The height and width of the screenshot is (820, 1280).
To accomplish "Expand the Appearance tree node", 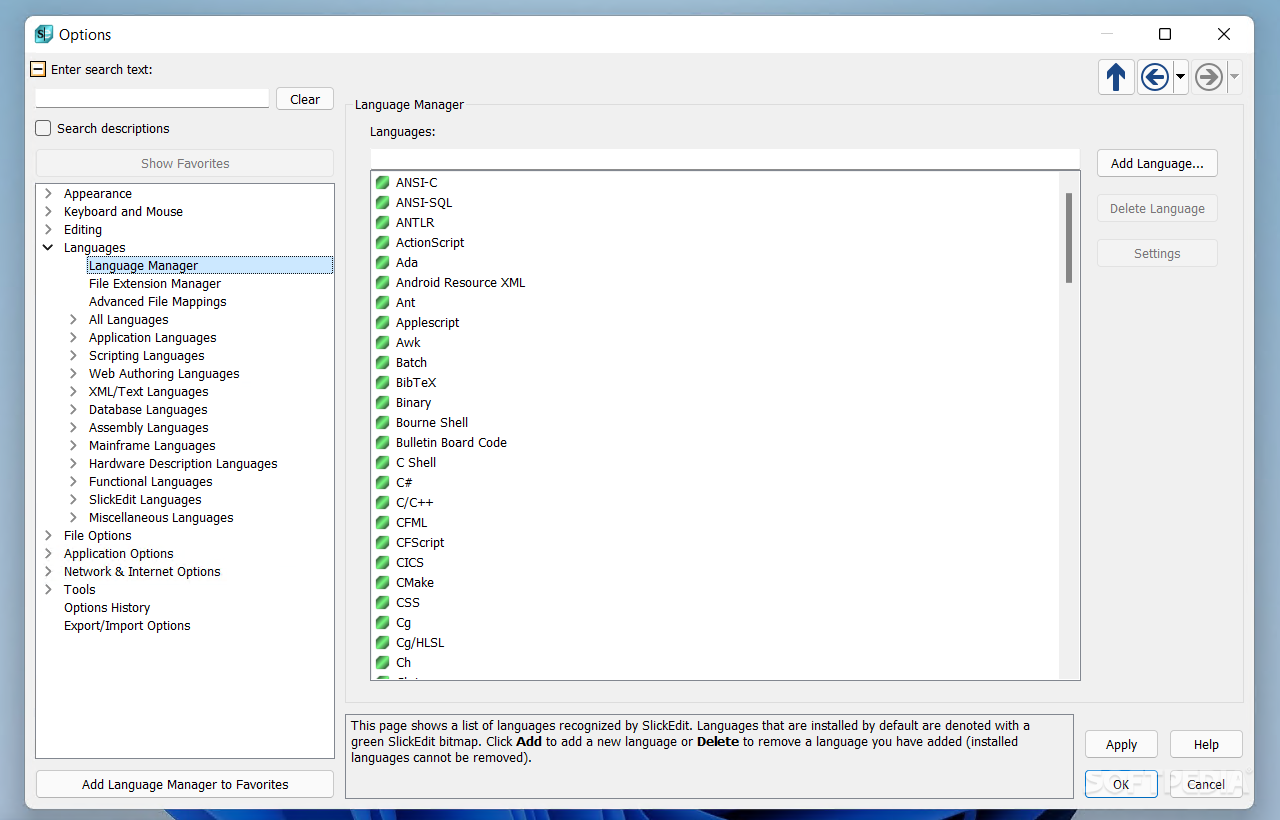I will 48,194.
